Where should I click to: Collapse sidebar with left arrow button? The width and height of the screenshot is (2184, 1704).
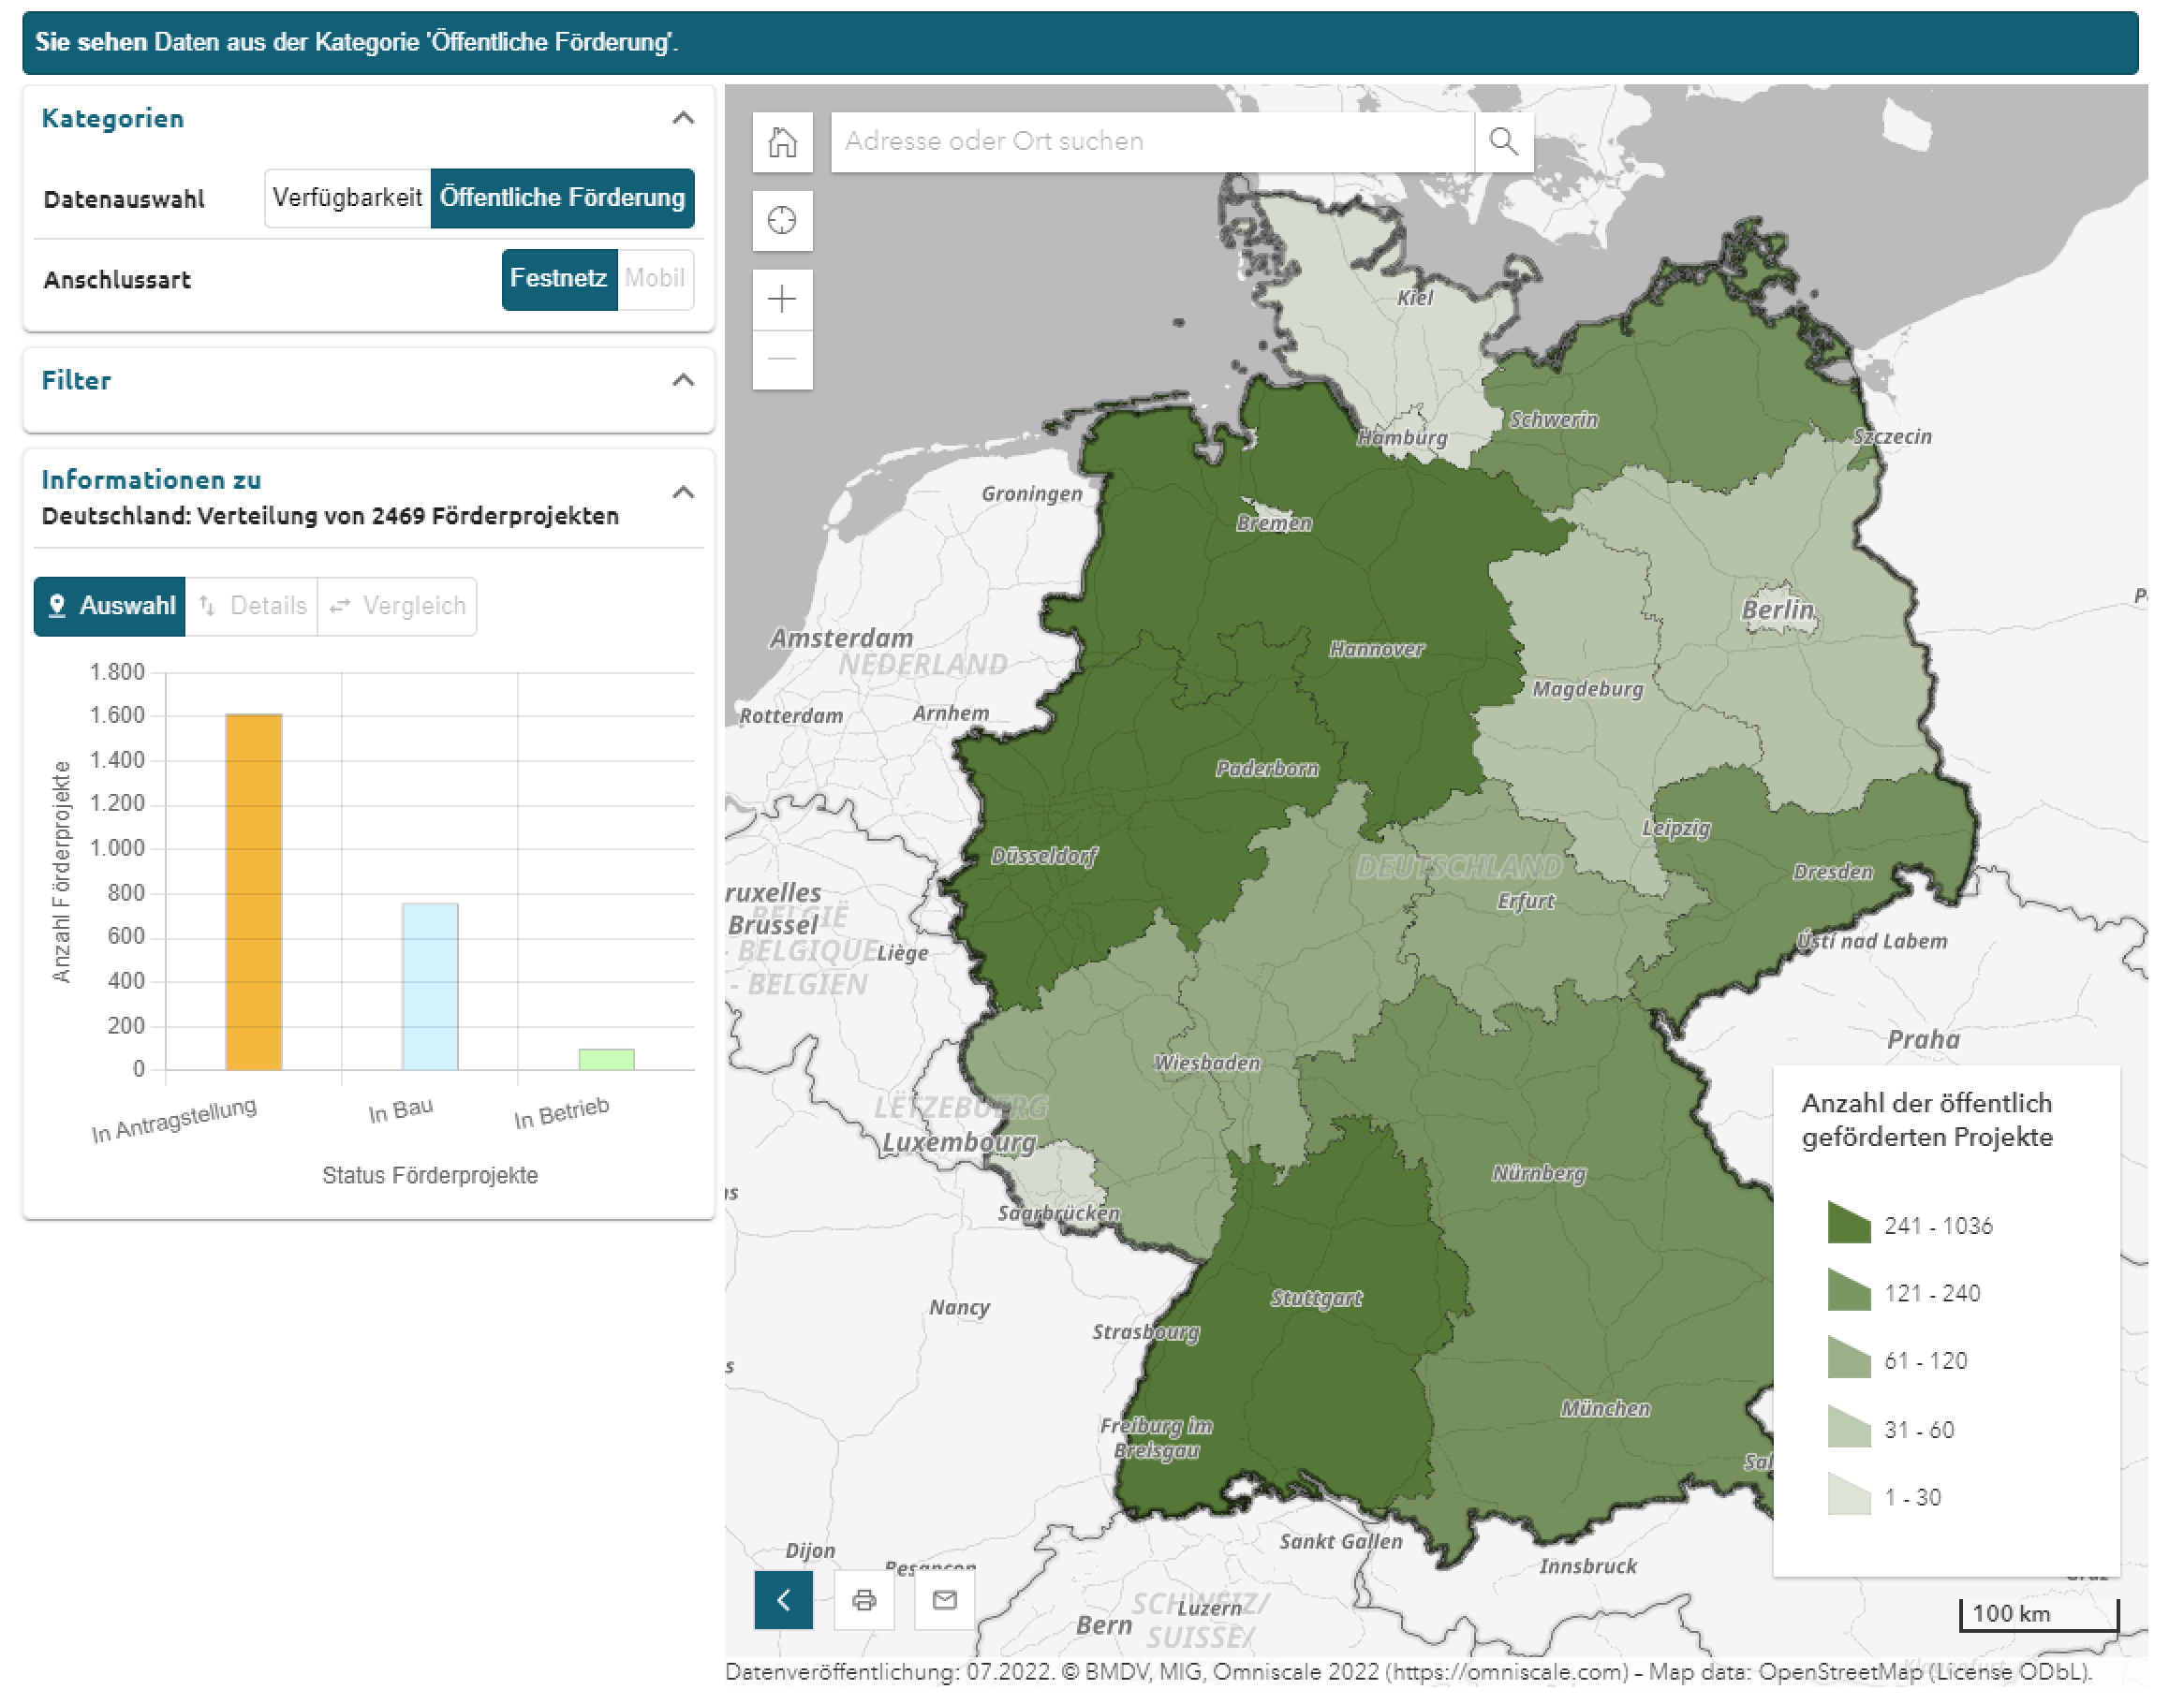coord(783,1600)
